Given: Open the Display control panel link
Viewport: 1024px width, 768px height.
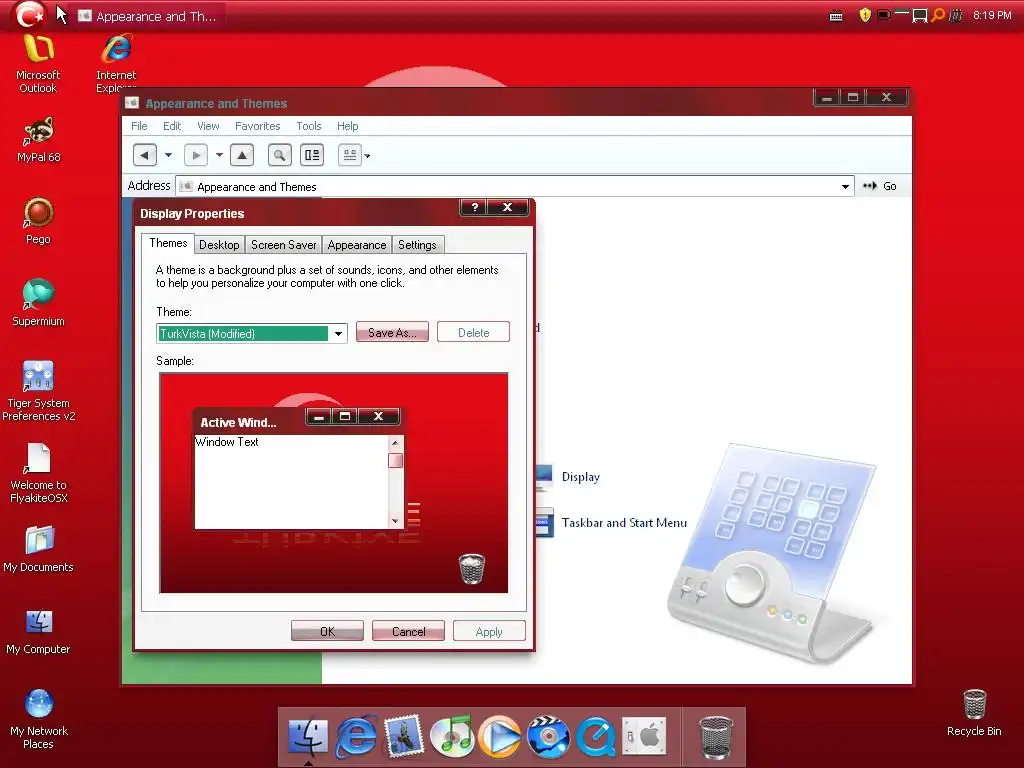Looking at the screenshot, I should [581, 477].
